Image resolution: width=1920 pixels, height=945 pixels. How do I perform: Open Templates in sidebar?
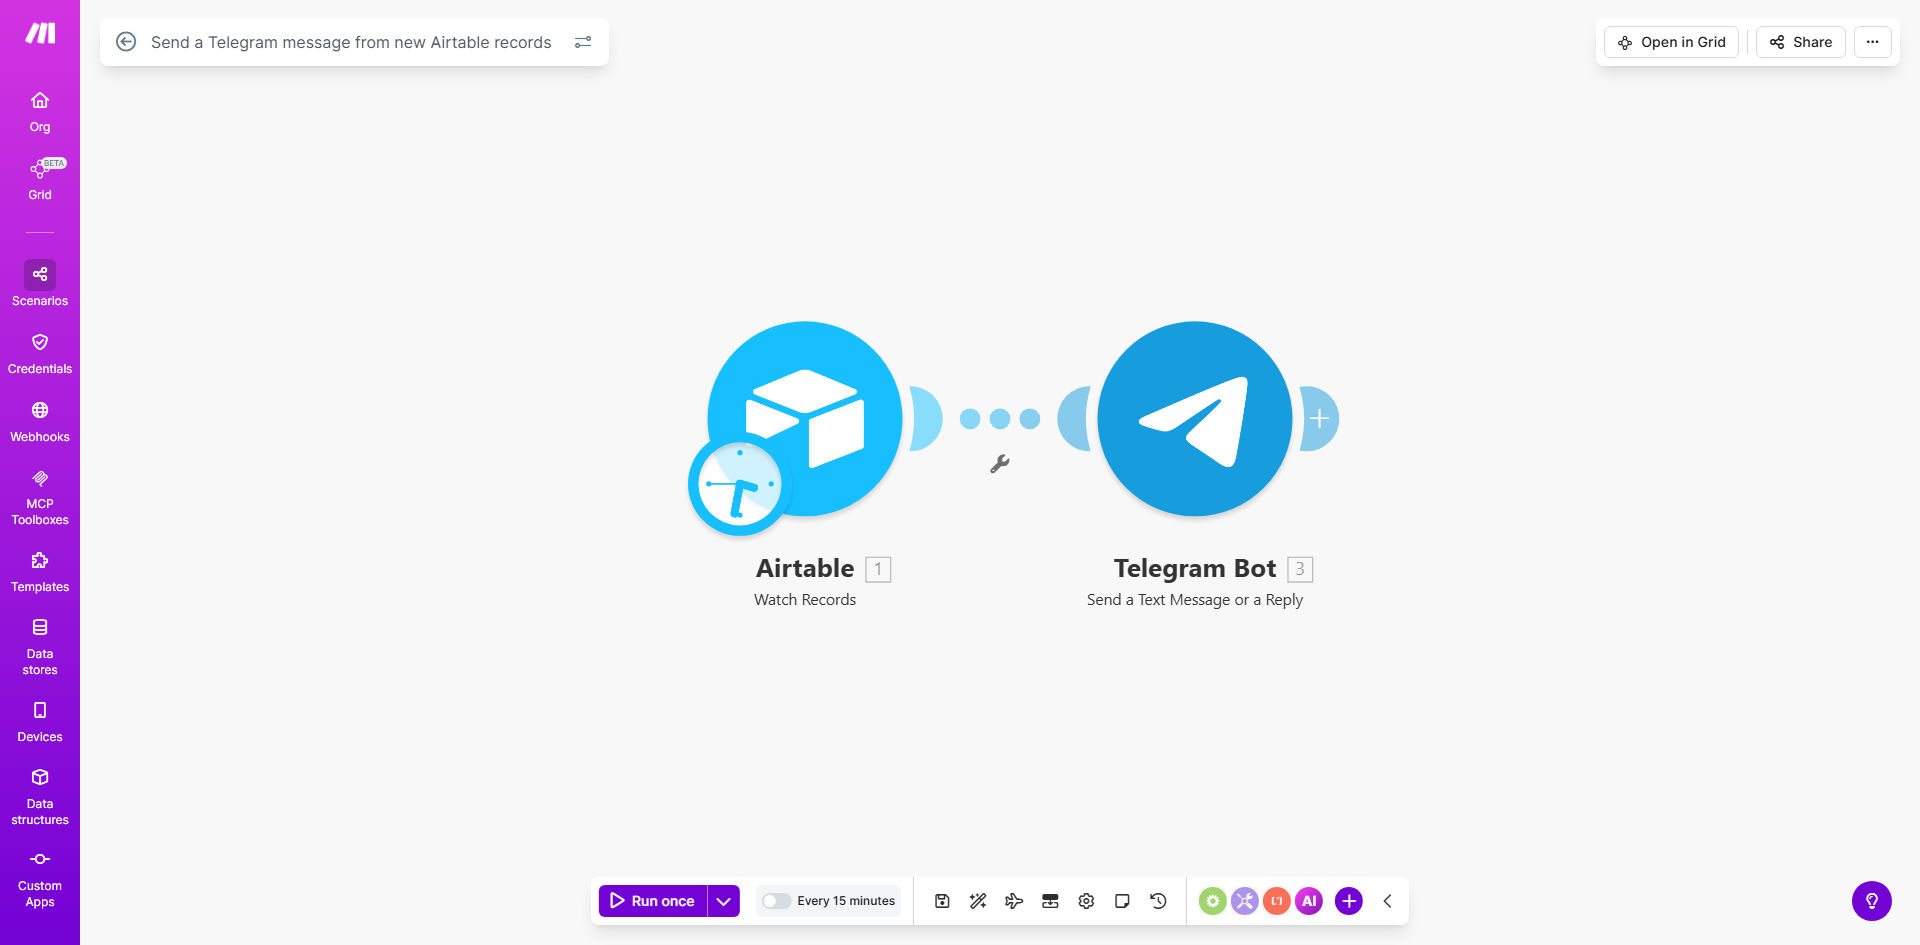40,572
